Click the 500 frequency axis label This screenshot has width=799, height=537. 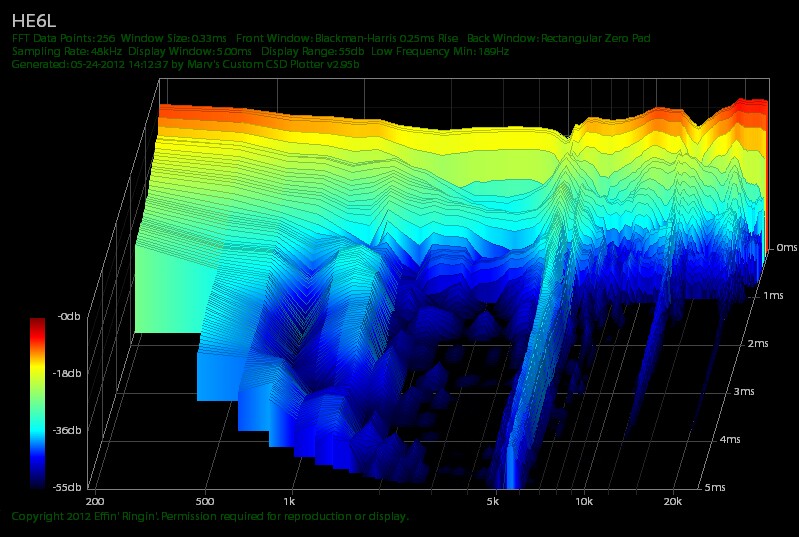(205, 502)
